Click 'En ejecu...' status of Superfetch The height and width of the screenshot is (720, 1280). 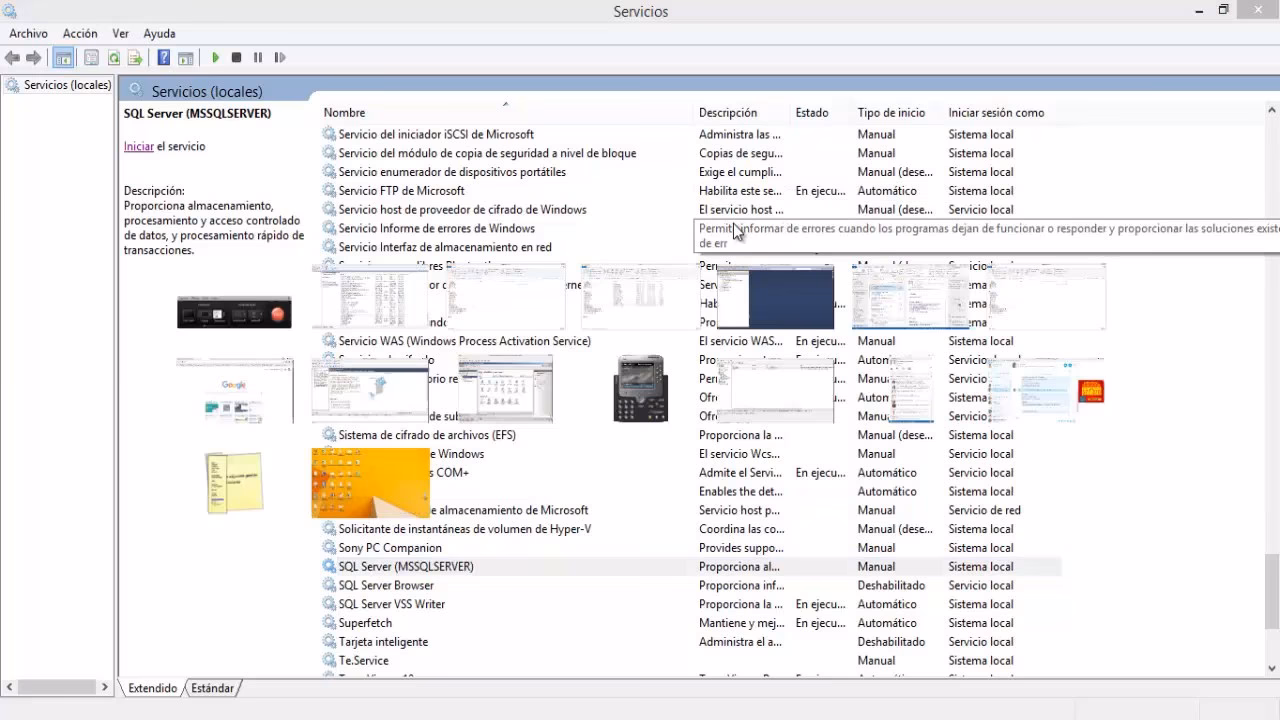(x=820, y=624)
